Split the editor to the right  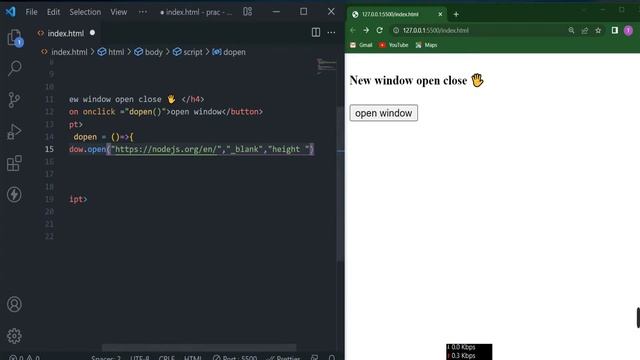(316, 32)
